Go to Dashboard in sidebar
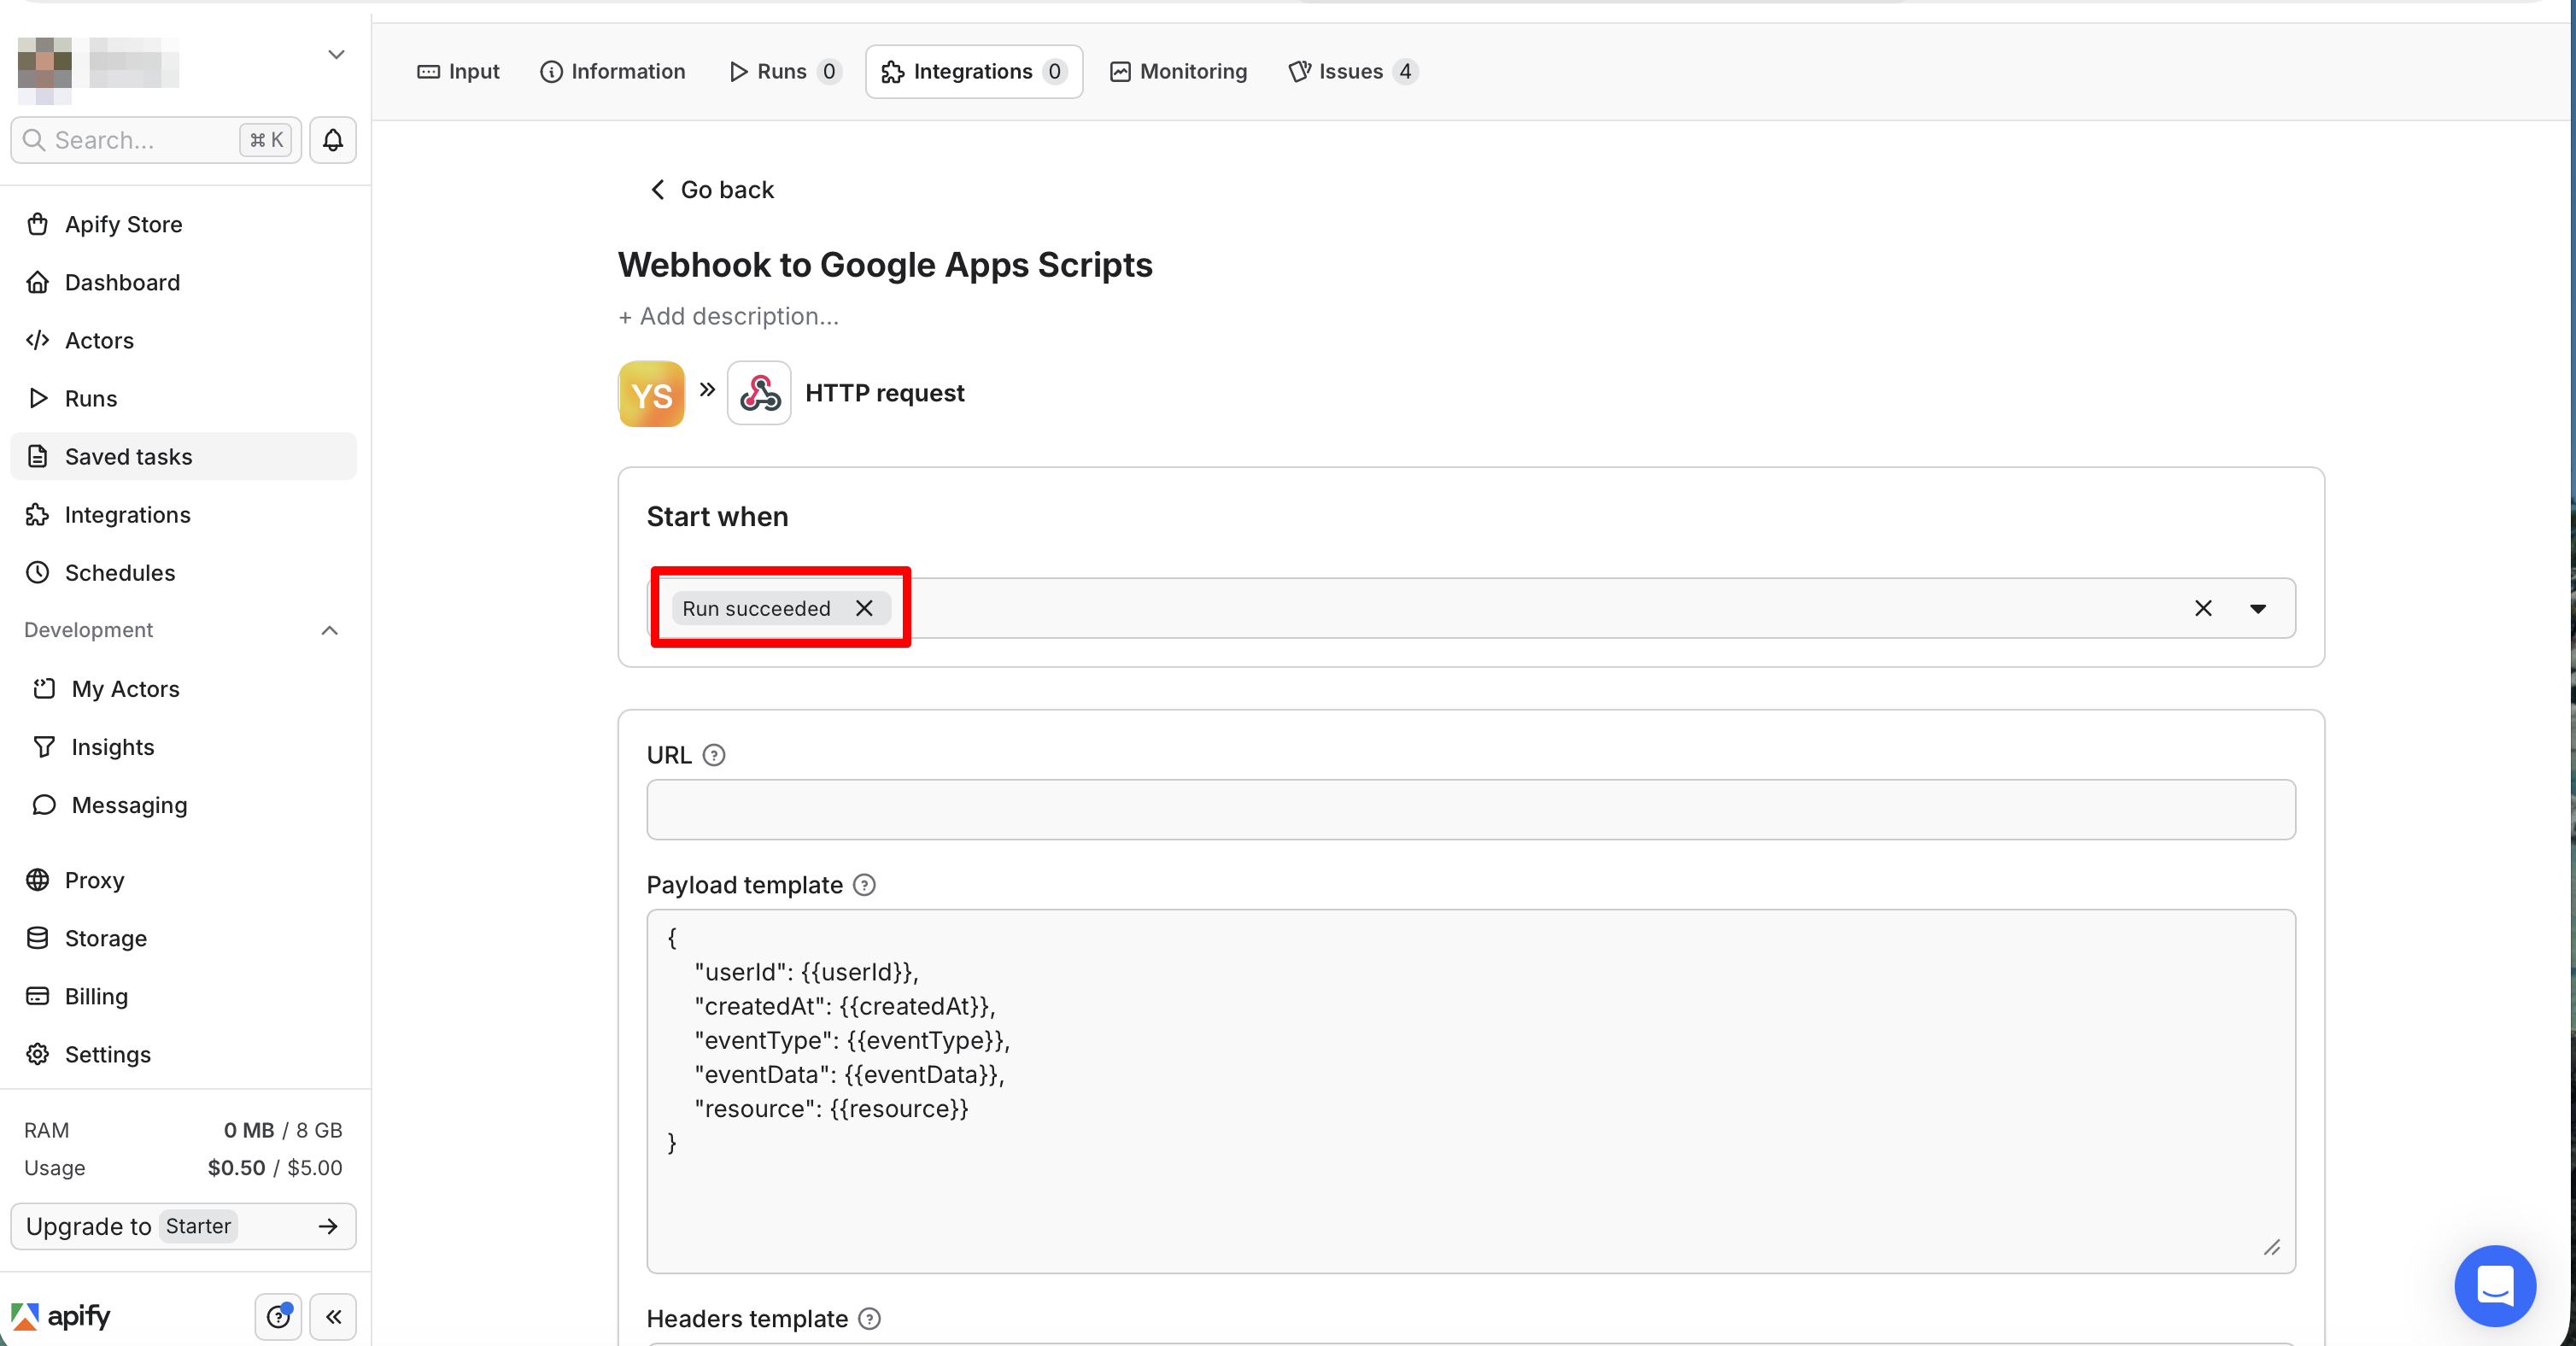 pyautogui.click(x=184, y=282)
